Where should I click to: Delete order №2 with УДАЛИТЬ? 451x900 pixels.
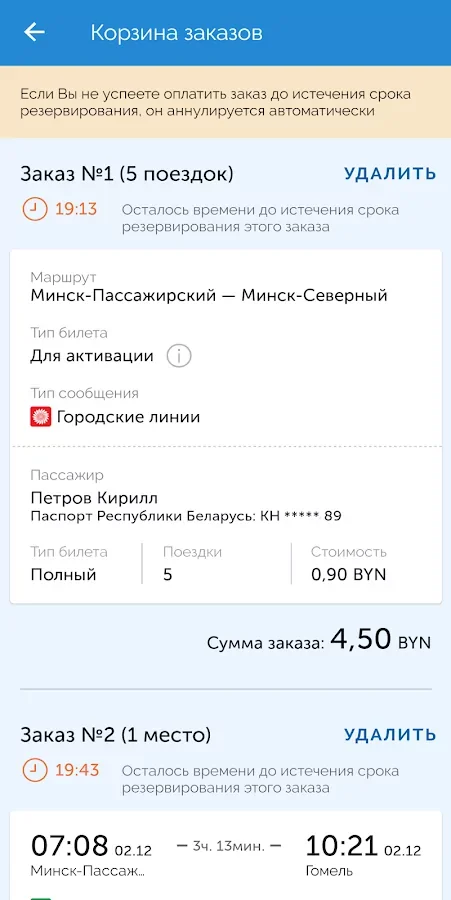[x=390, y=735]
